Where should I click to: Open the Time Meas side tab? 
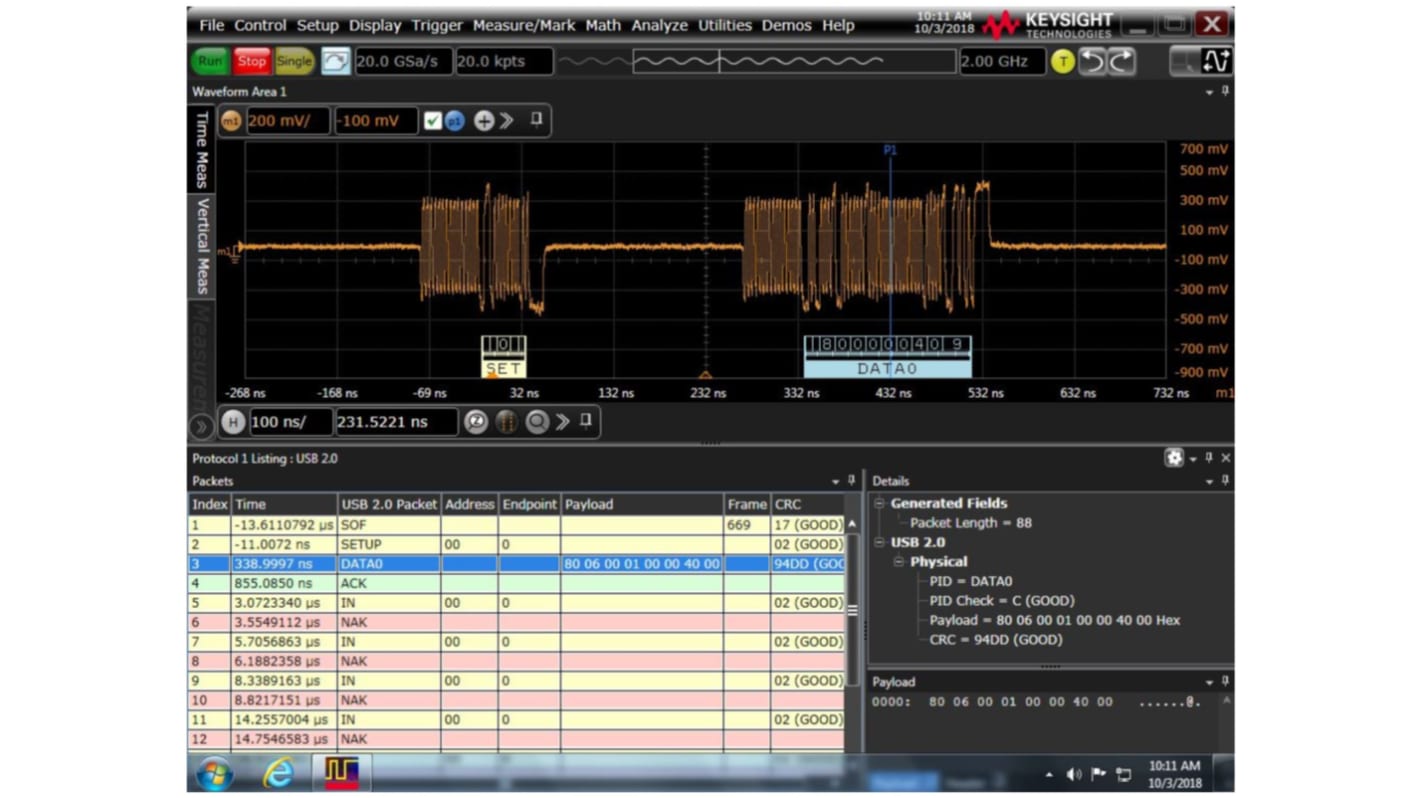(201, 148)
